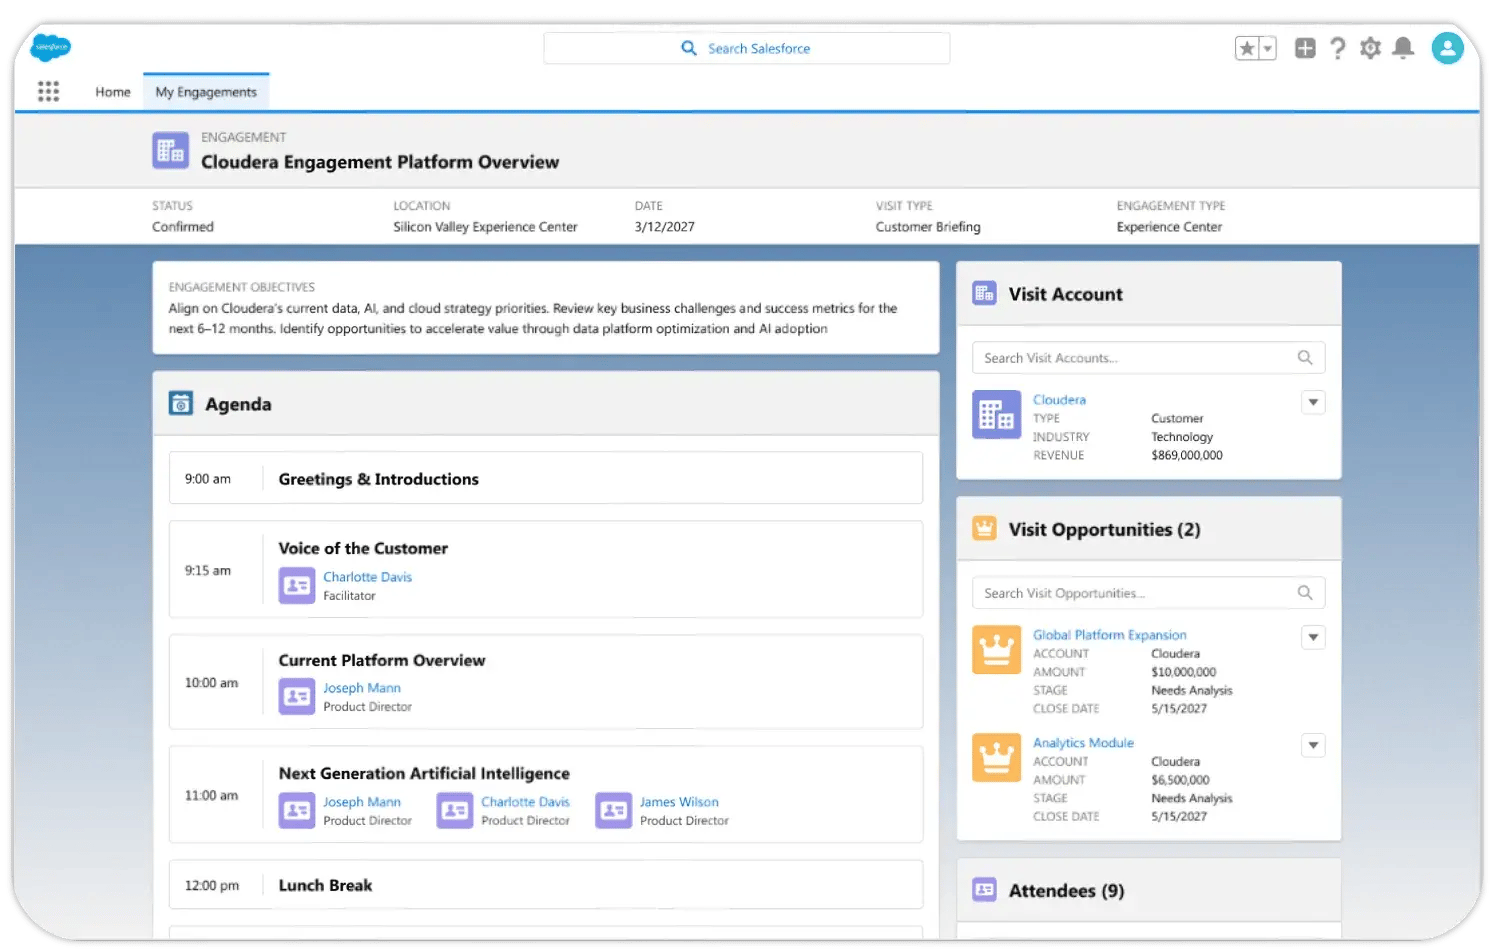Click the Search Salesforce field
1494x952 pixels.
[x=747, y=48]
